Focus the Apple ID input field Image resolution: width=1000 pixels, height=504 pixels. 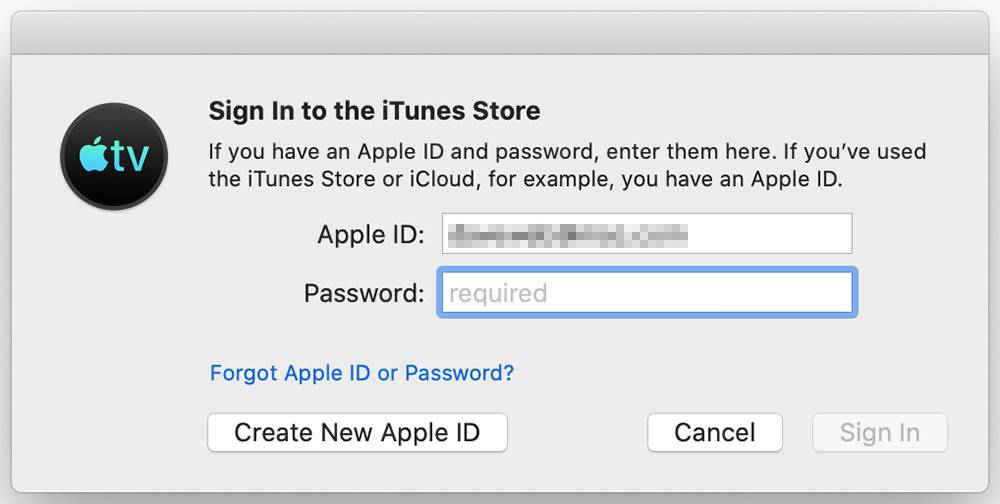click(x=647, y=233)
